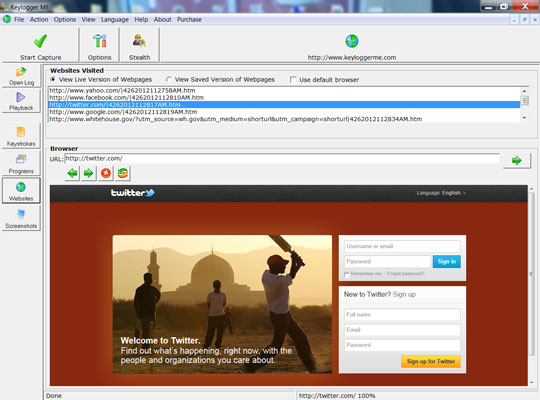The image size is (540, 400).
Task: Open Log from the sidebar
Action: point(21,76)
